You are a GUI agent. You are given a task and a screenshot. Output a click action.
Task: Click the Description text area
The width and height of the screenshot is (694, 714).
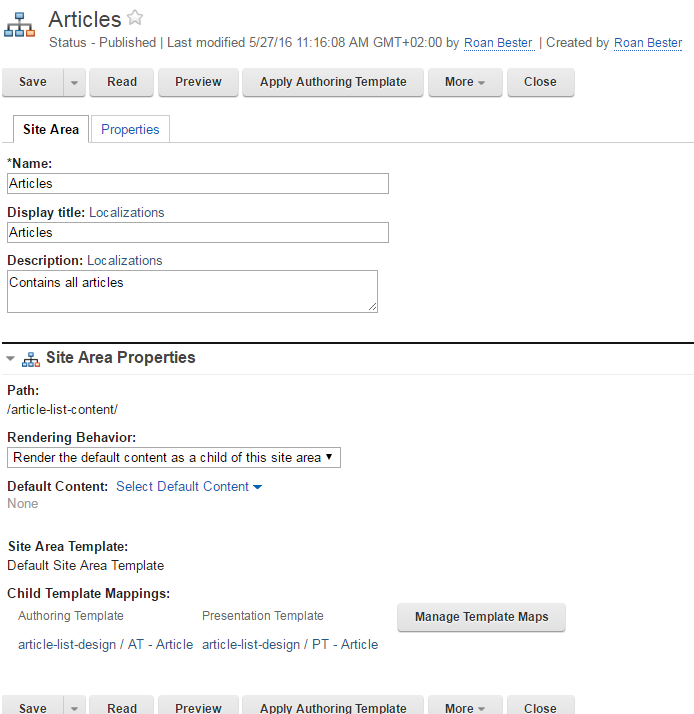pyautogui.click(x=192, y=291)
